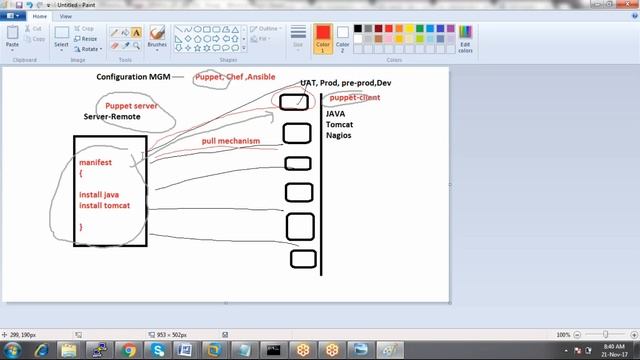Click the Save icon in title bar
This screenshot has width=640, height=360.
pyautogui.click(x=19, y=5)
